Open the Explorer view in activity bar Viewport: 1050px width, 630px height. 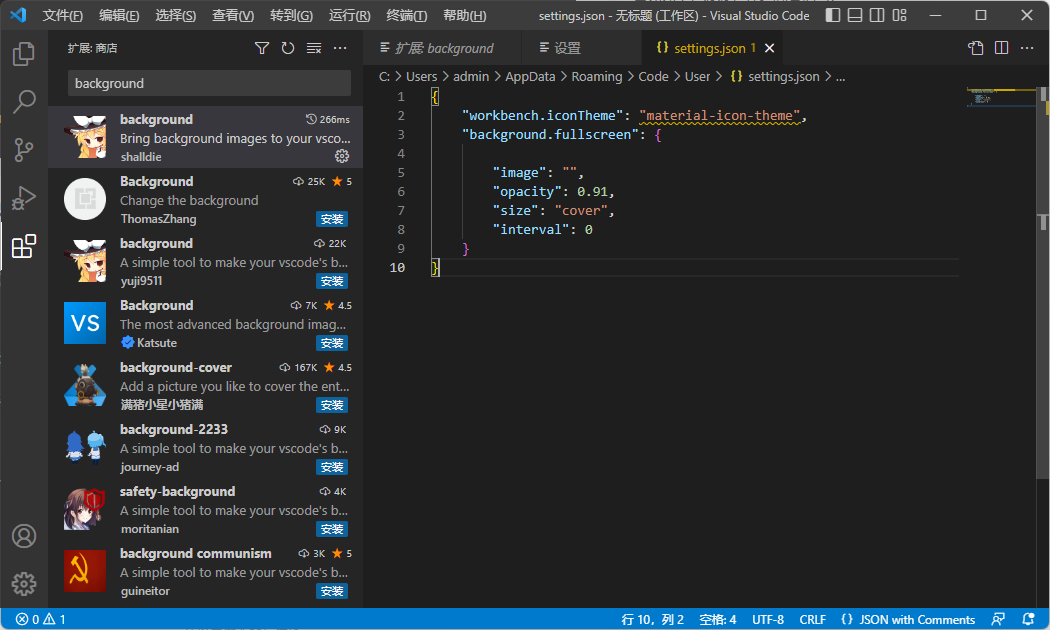tap(23, 54)
